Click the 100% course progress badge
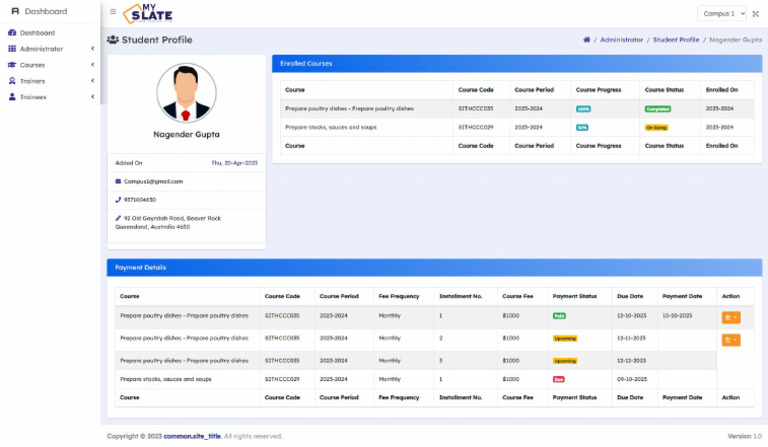Viewport: 768px width, 447px height. tap(583, 108)
